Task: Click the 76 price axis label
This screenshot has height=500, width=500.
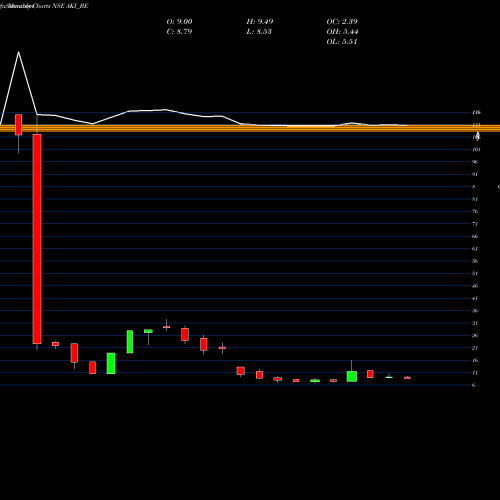Action: tap(475, 212)
